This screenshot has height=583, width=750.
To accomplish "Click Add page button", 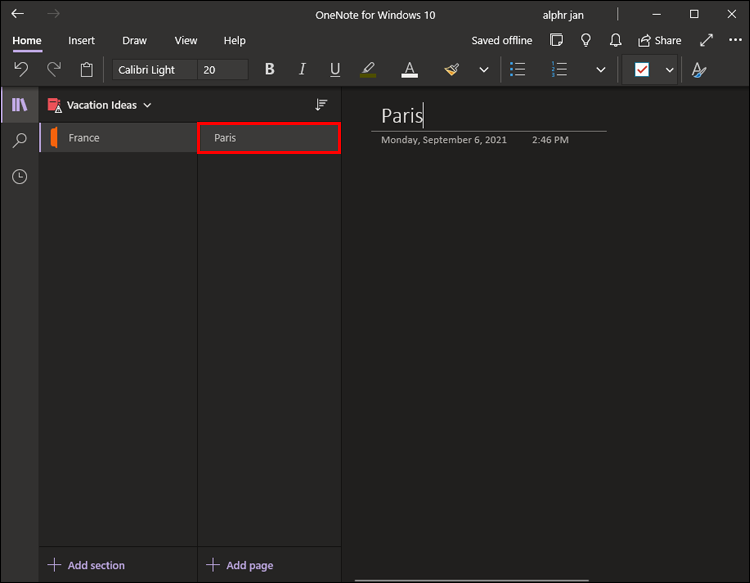I will click(240, 565).
